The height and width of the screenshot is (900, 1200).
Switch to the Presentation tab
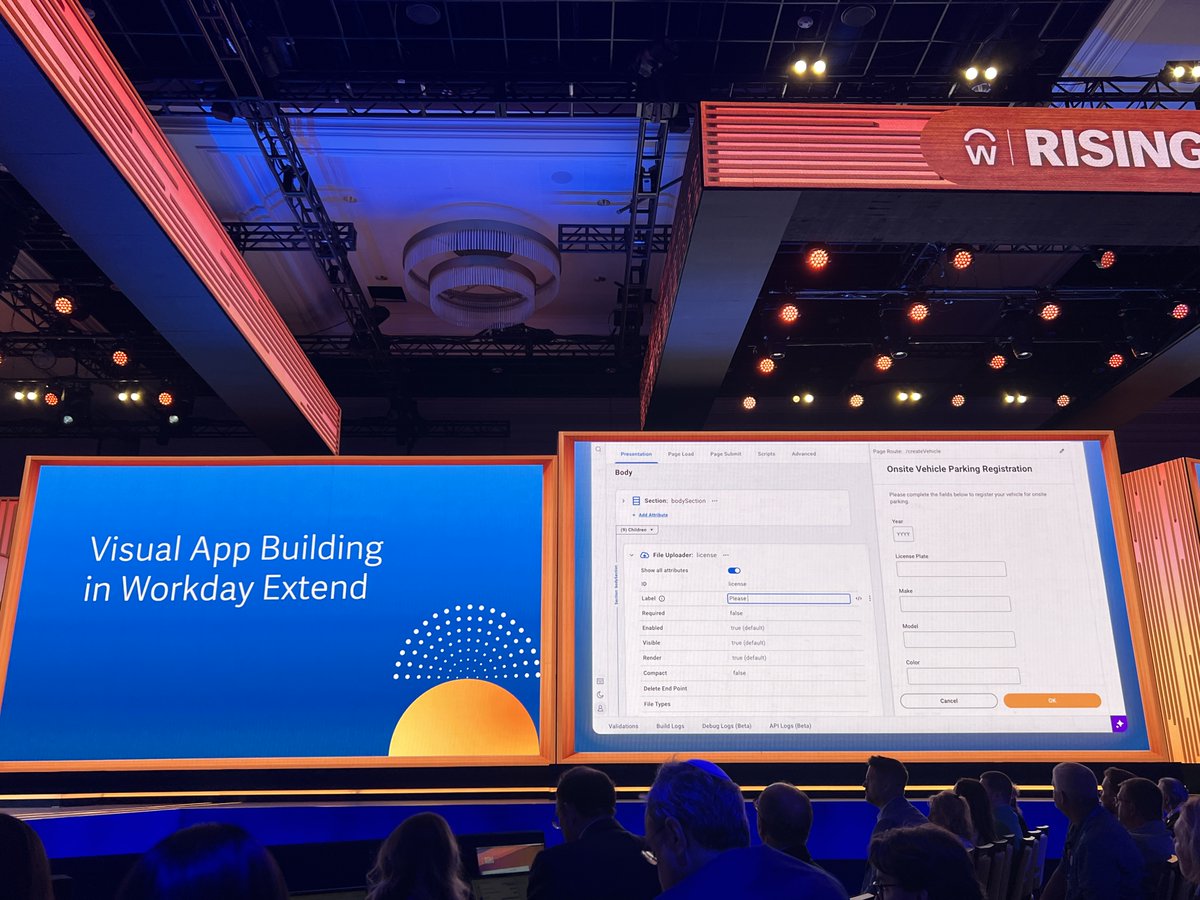tap(635, 454)
